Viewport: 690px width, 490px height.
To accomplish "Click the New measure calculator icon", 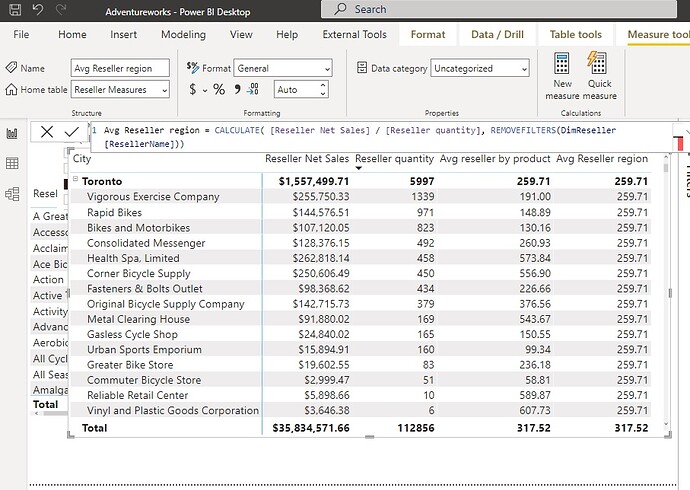I will click(562, 63).
